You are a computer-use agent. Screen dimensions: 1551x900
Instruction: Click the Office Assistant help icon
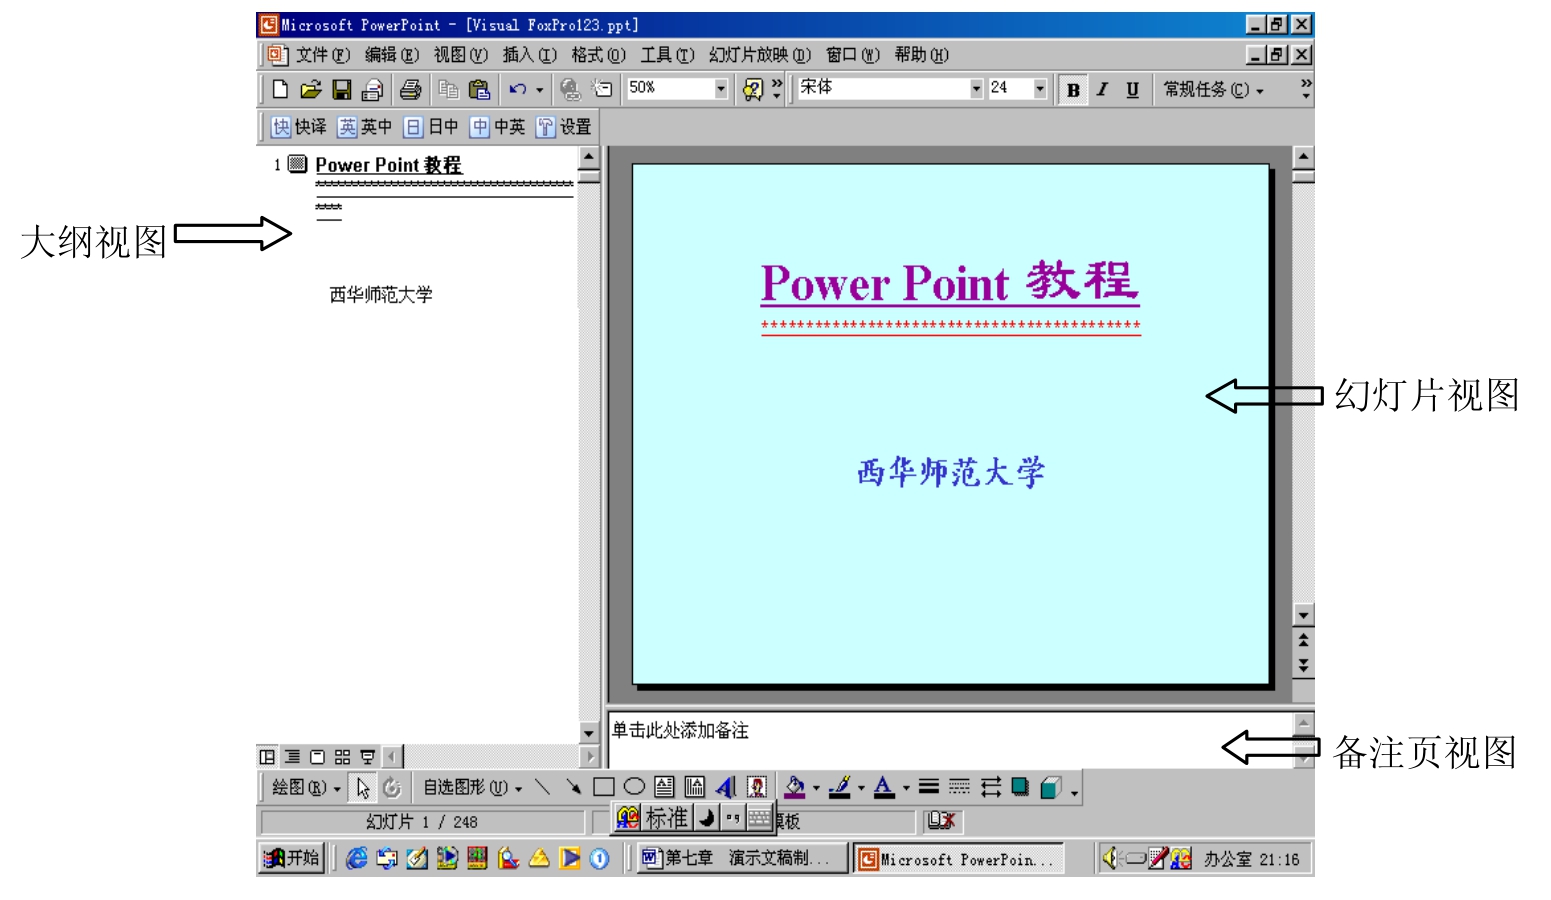click(752, 90)
